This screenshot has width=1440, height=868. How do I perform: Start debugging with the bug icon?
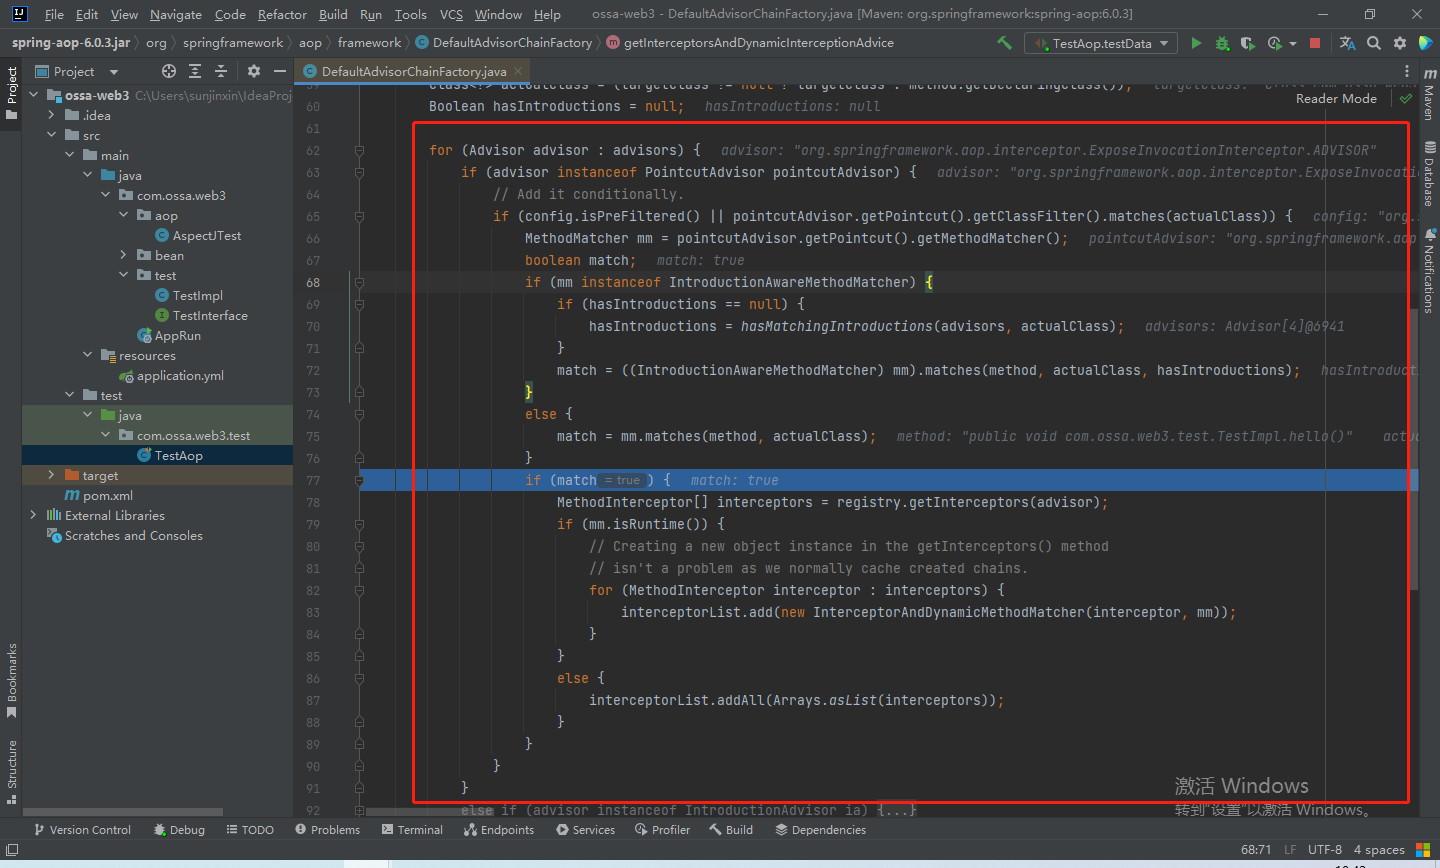[x=1222, y=43]
